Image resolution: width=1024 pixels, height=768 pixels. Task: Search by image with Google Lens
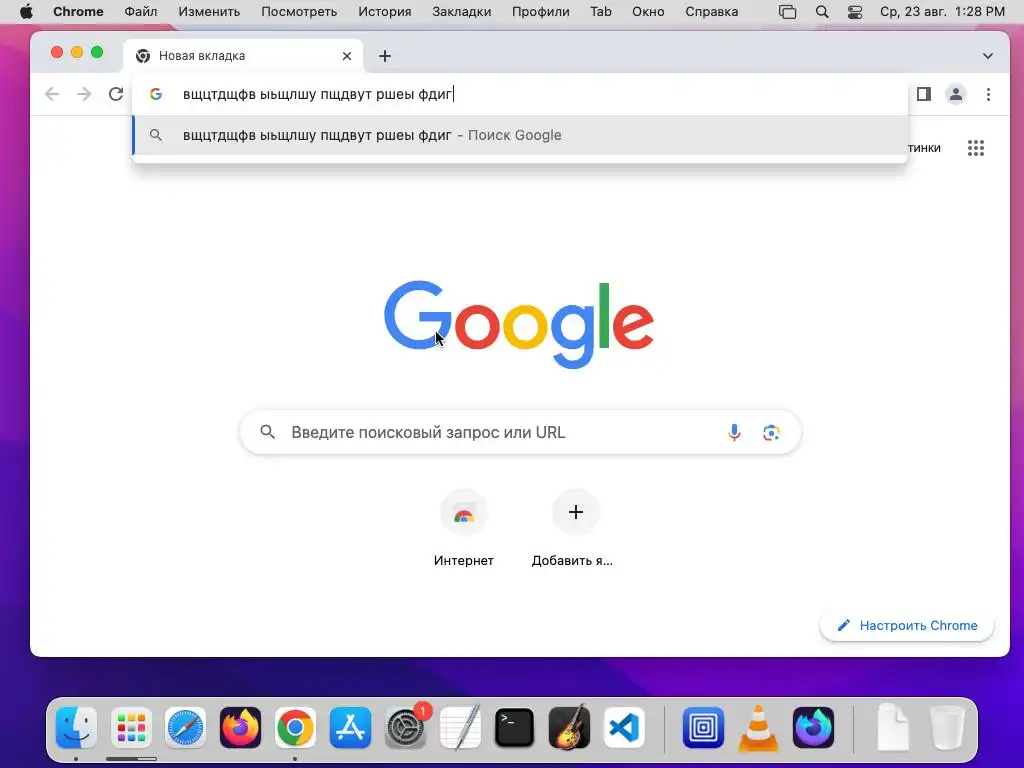tap(771, 432)
